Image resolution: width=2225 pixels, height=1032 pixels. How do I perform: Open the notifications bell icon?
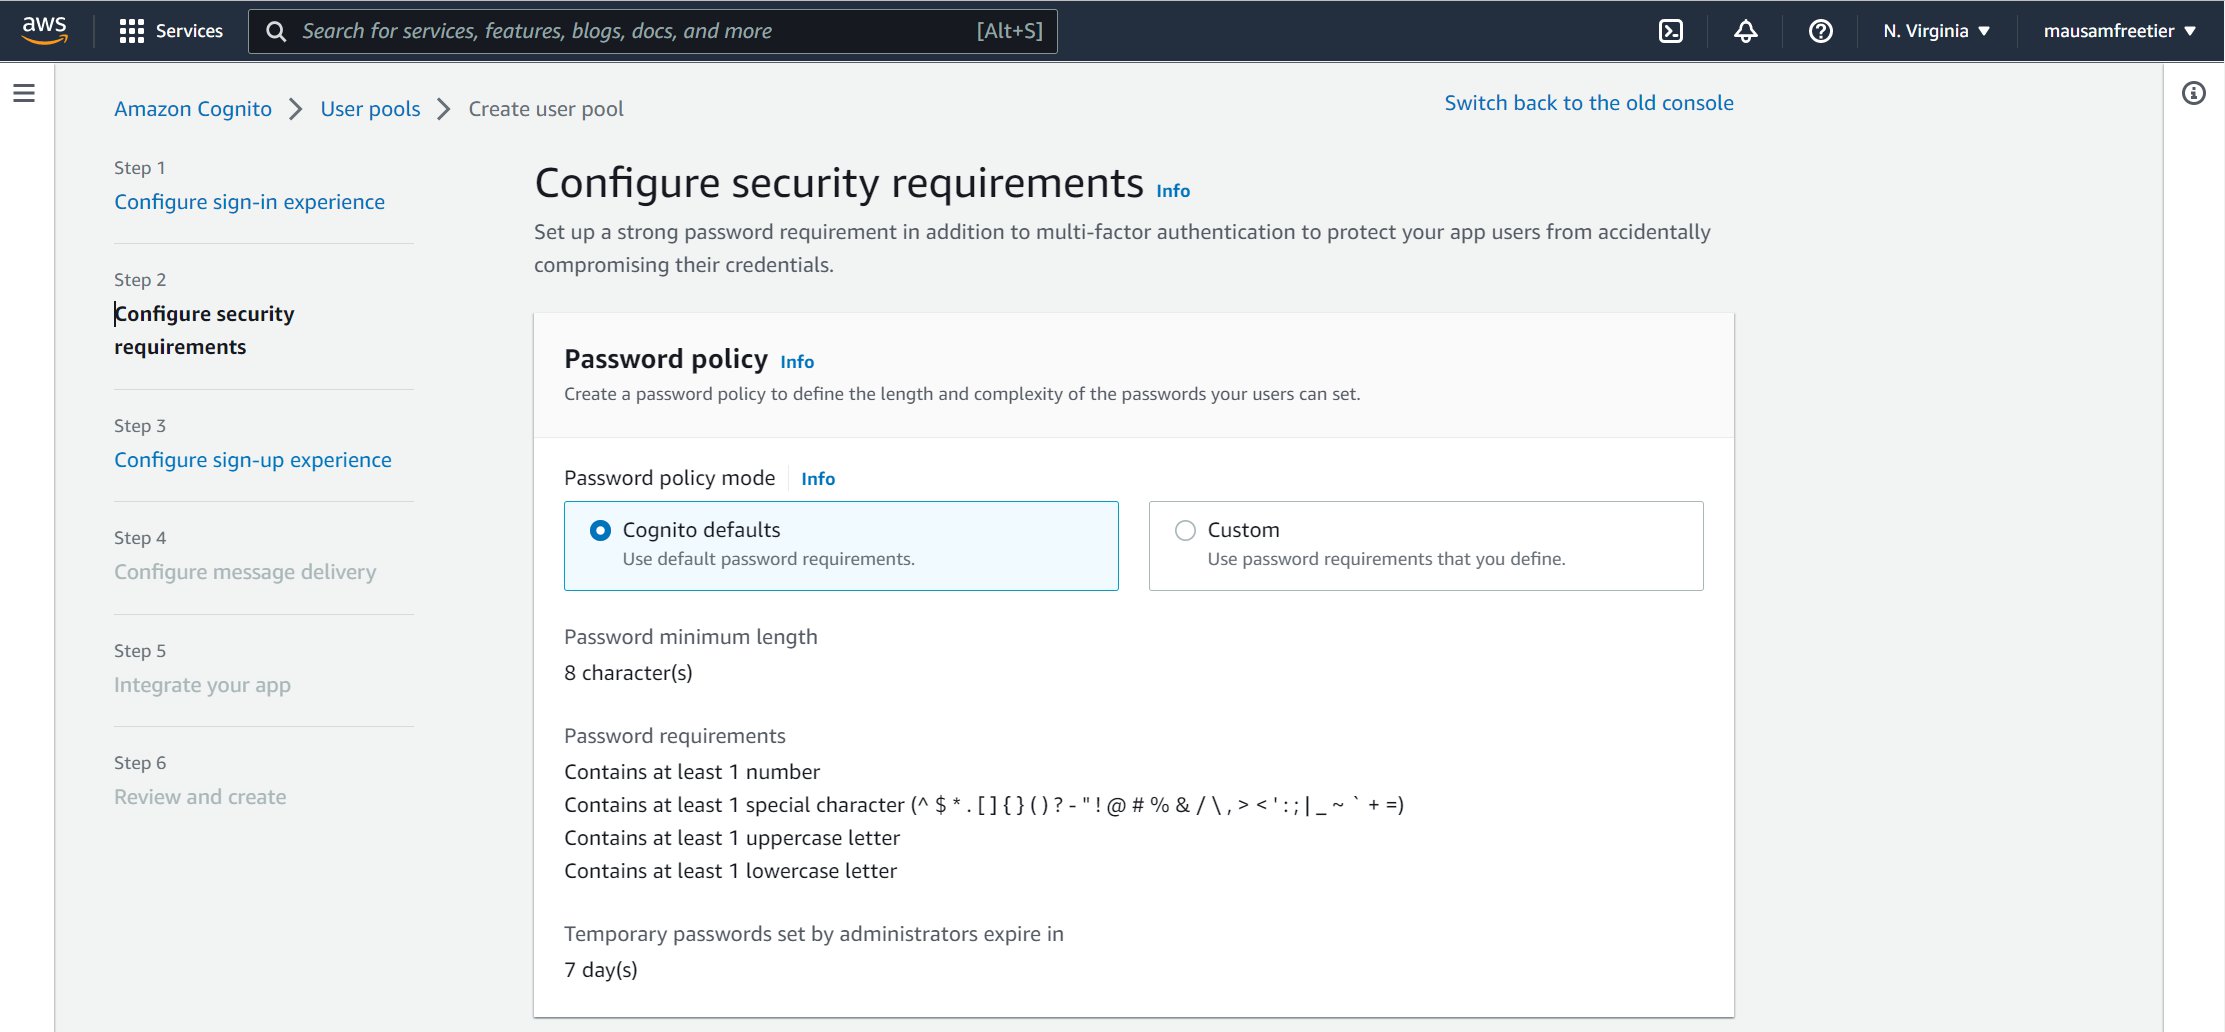point(1745,31)
